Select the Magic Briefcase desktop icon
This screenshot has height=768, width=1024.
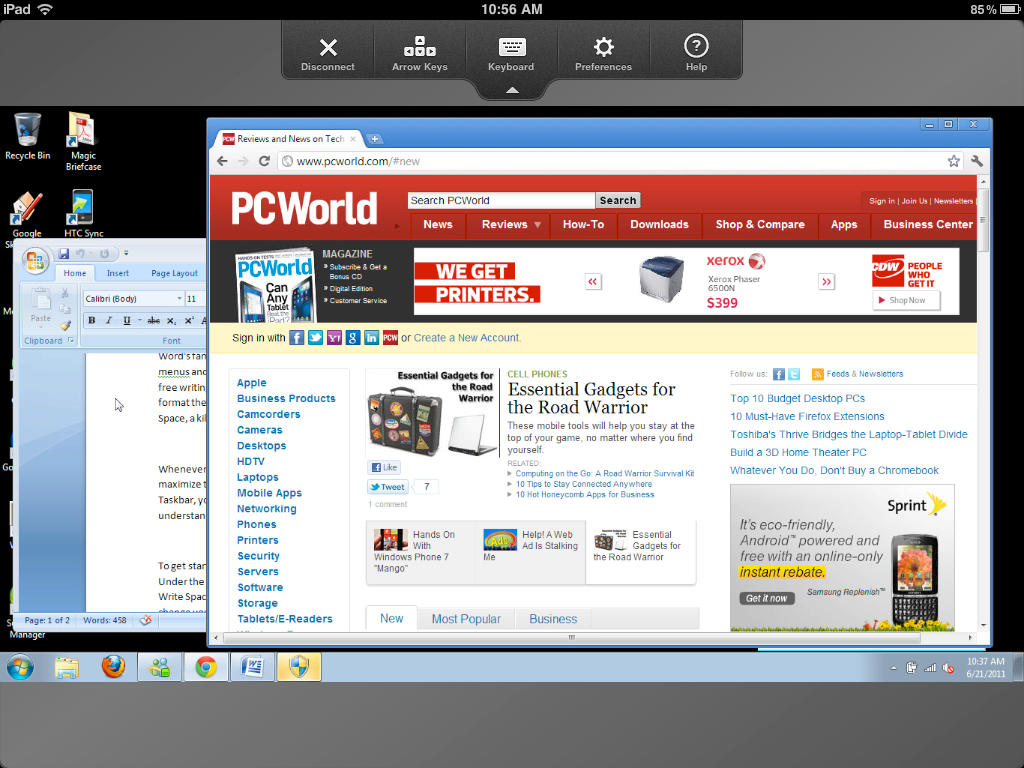(84, 141)
